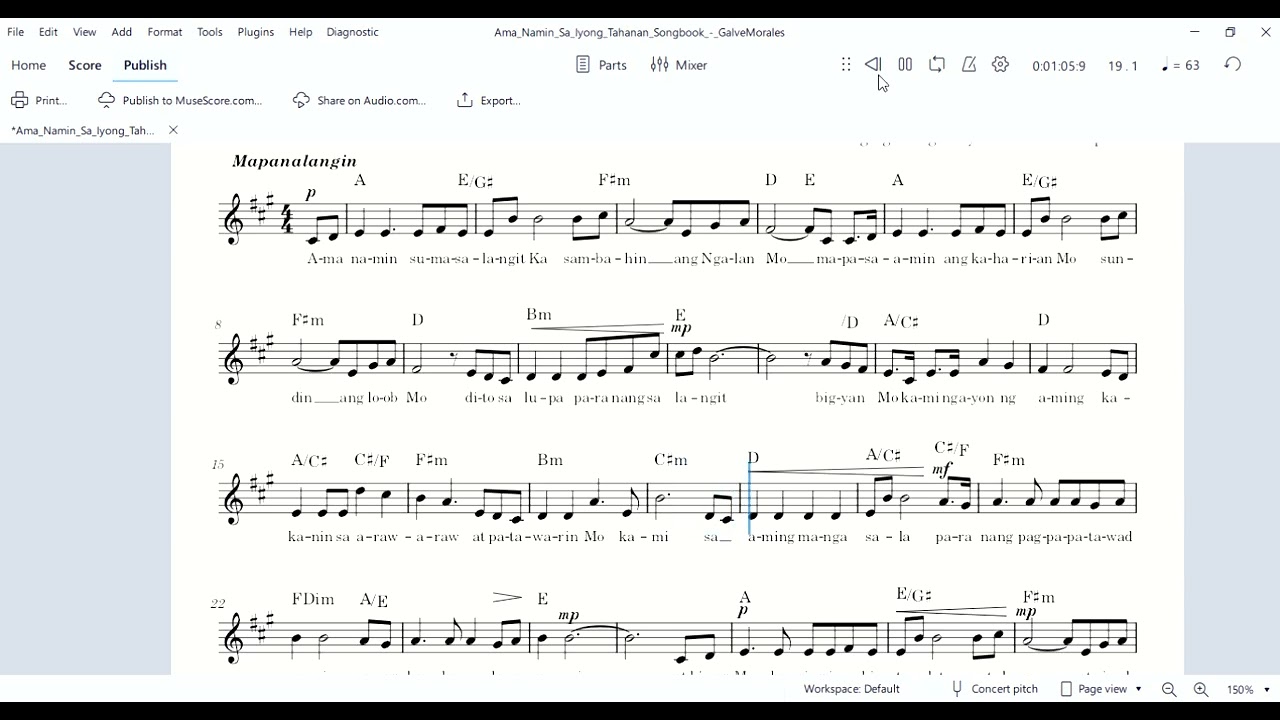Open the Format menu
Viewport: 1280px width, 720px height.
165,32
